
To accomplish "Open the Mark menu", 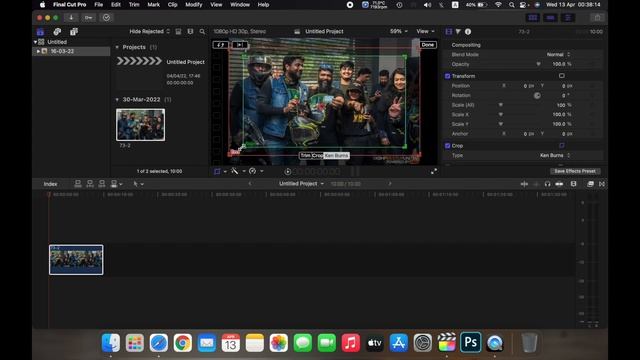I will pos(153,5).
